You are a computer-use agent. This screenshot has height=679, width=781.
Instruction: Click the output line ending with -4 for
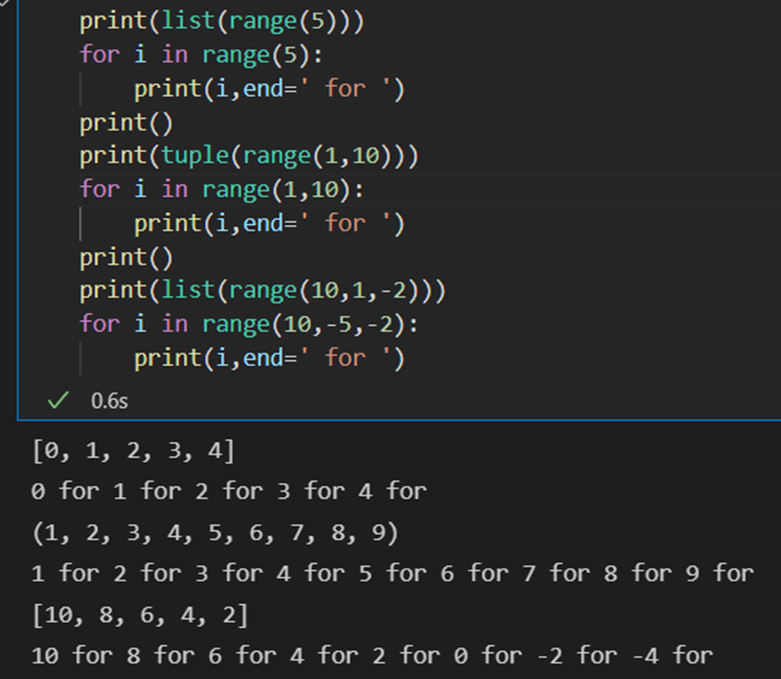[372, 656]
